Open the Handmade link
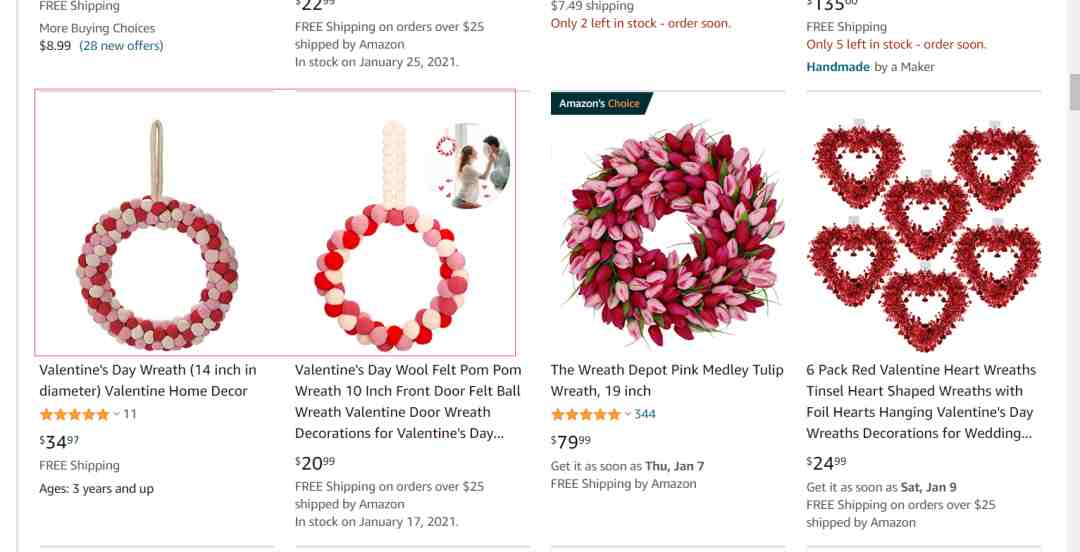The width and height of the screenshot is (1080, 552). (x=838, y=67)
